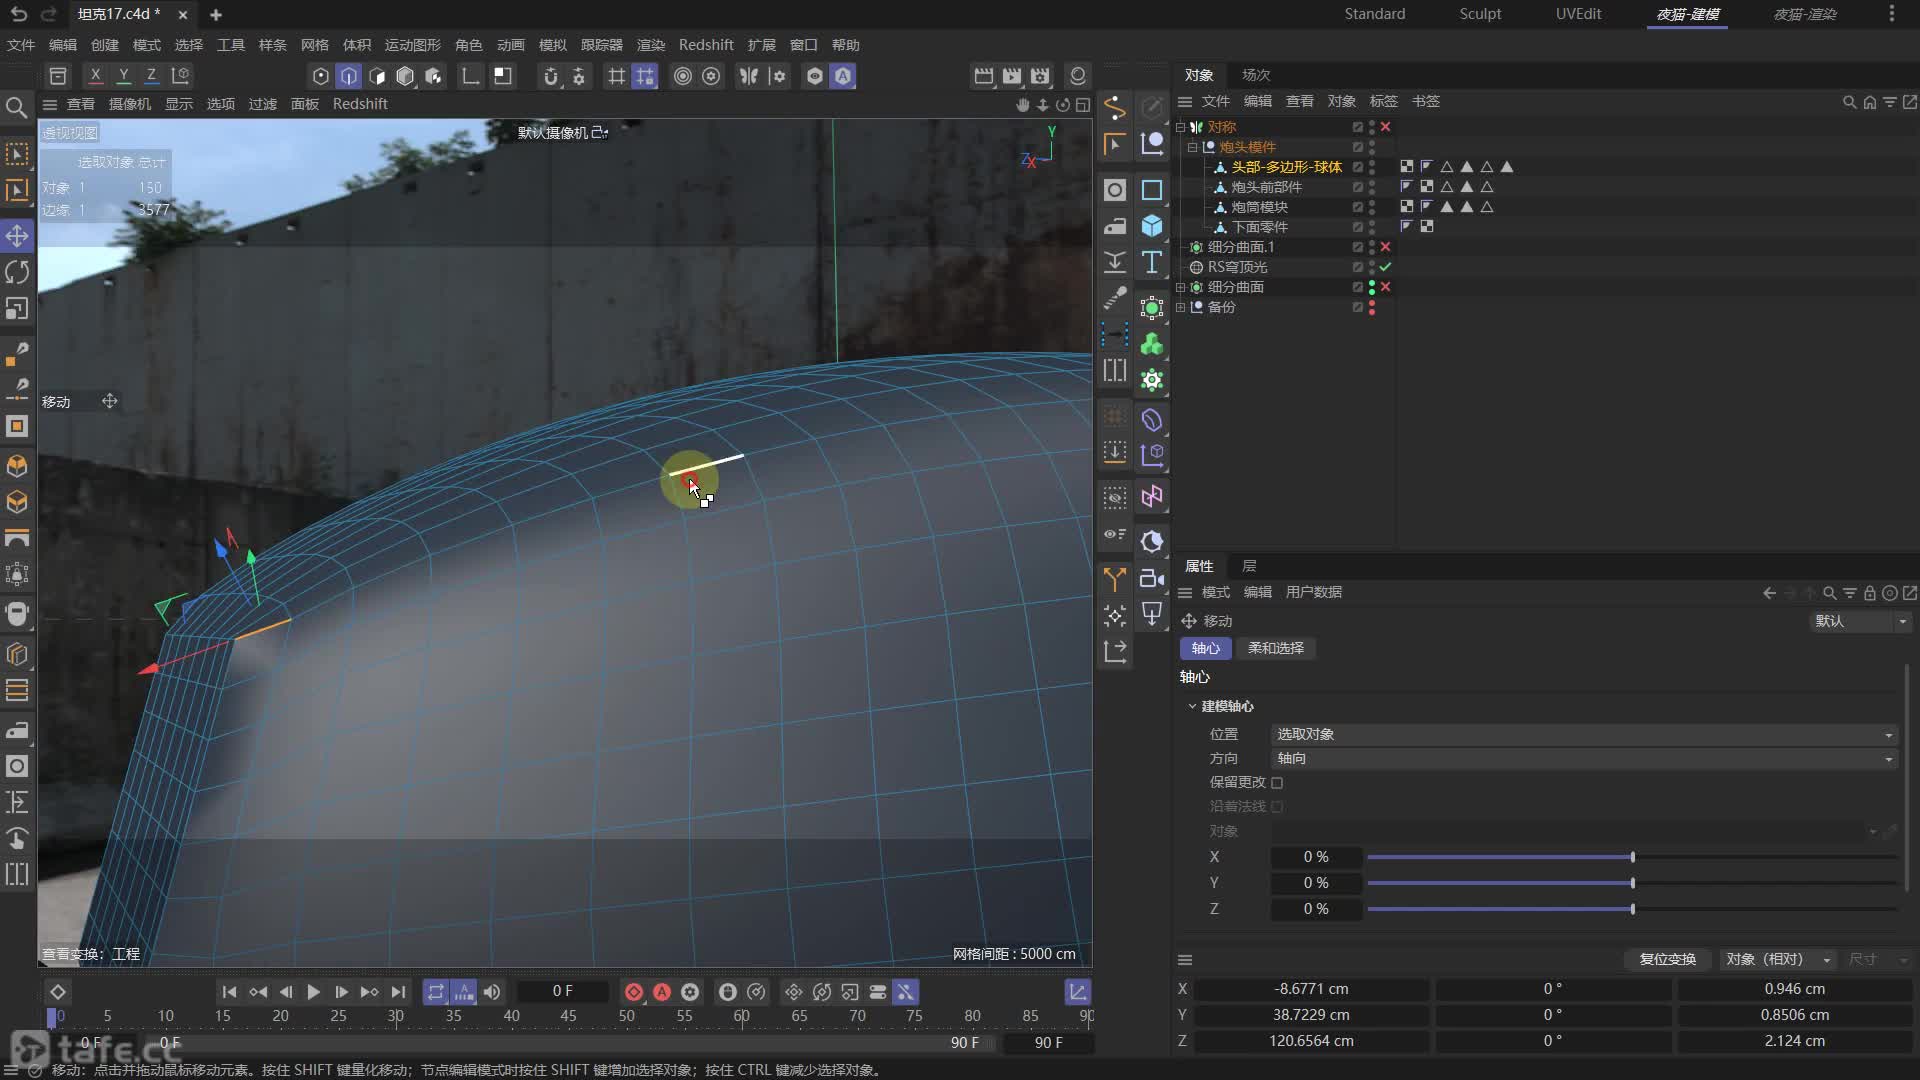
Task: Select the 下面零件 object in tree
Action: 1260,227
